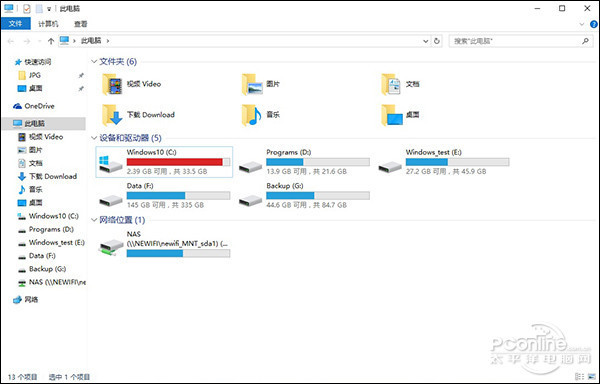Click the up-directory arrow icon
The width and height of the screenshot is (600, 384).
pos(51,41)
